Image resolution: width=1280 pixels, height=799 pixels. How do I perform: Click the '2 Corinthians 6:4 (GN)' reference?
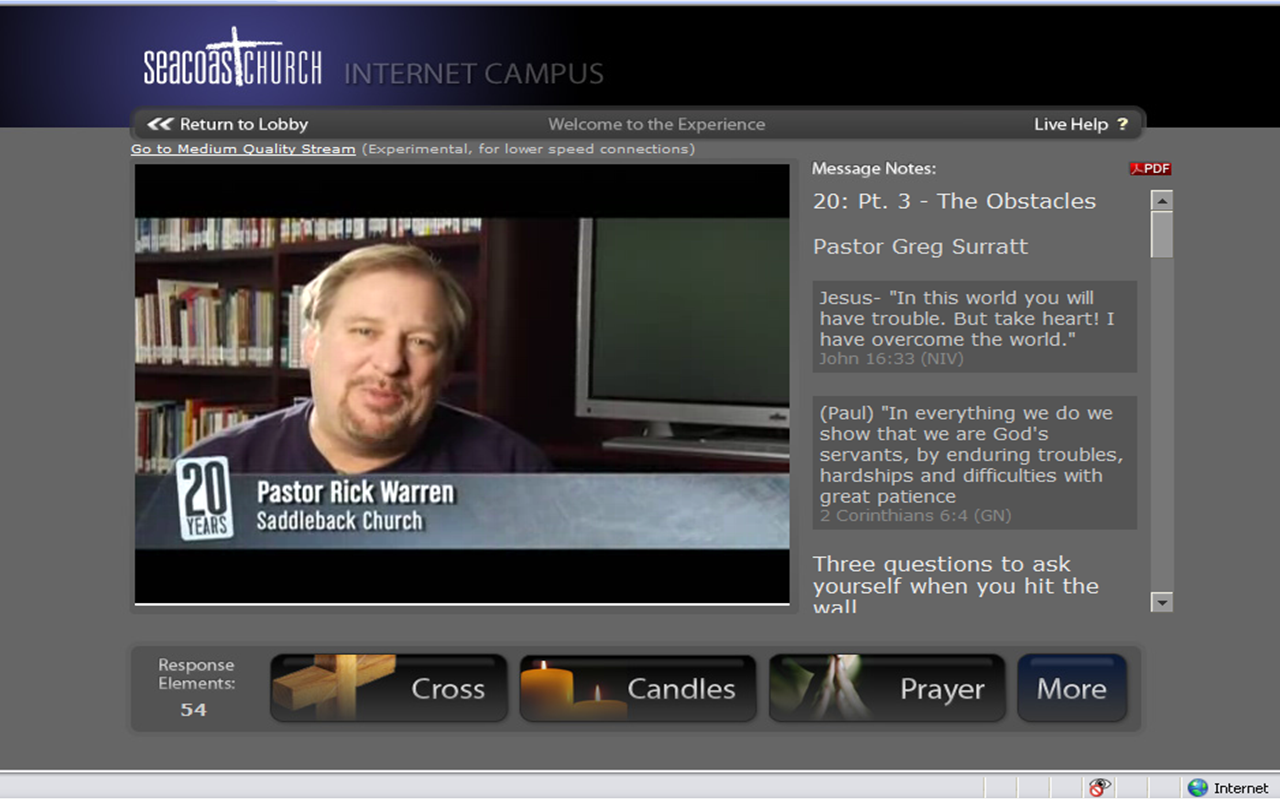tap(915, 516)
